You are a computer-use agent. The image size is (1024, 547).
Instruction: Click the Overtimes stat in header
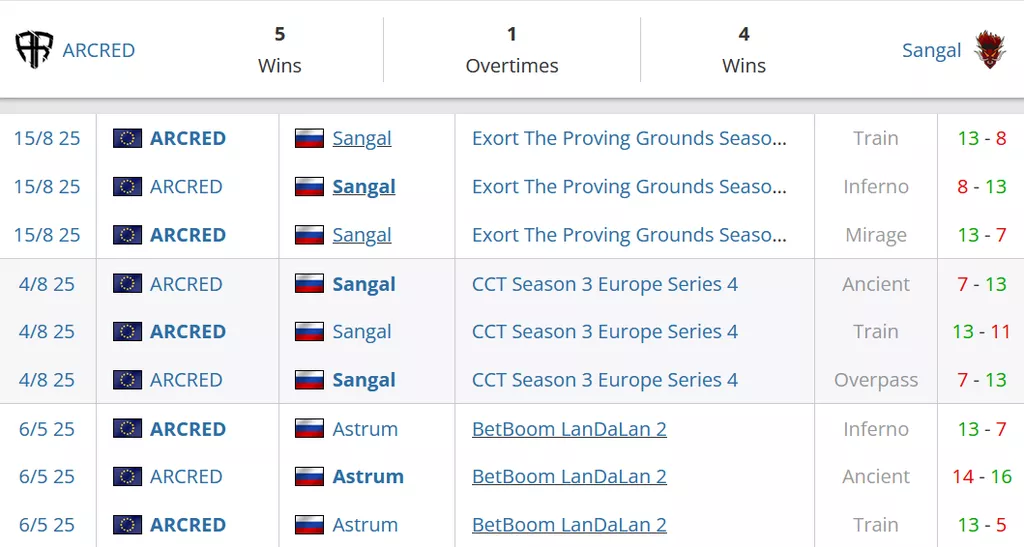512,50
